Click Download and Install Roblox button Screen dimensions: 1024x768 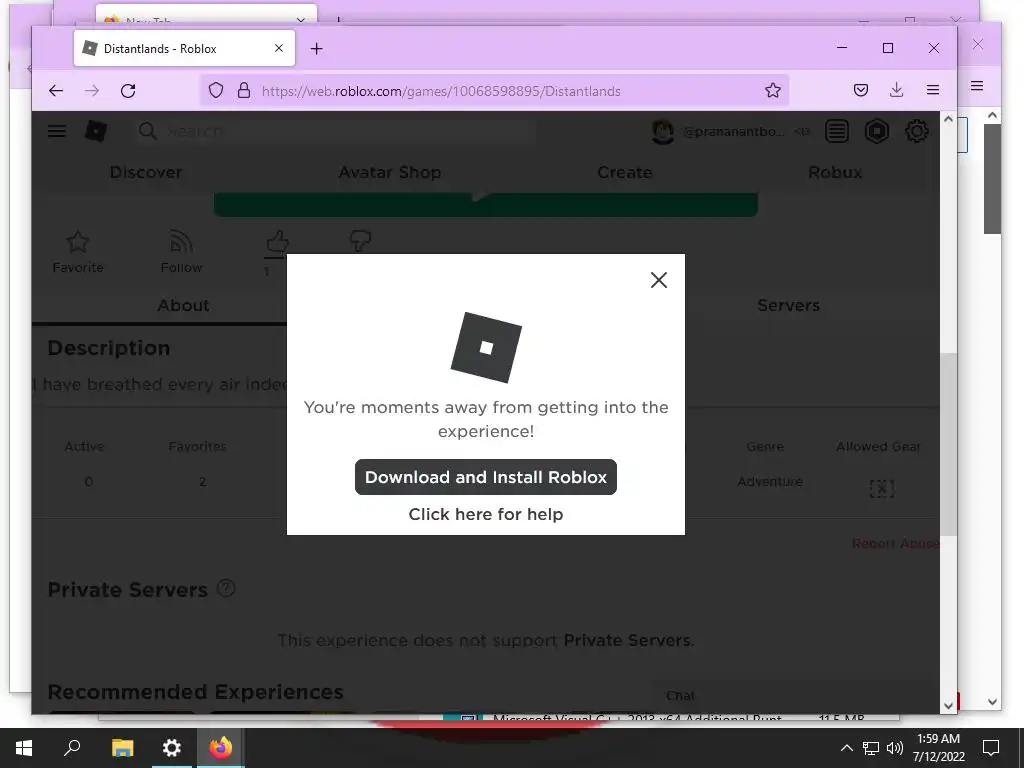click(486, 477)
